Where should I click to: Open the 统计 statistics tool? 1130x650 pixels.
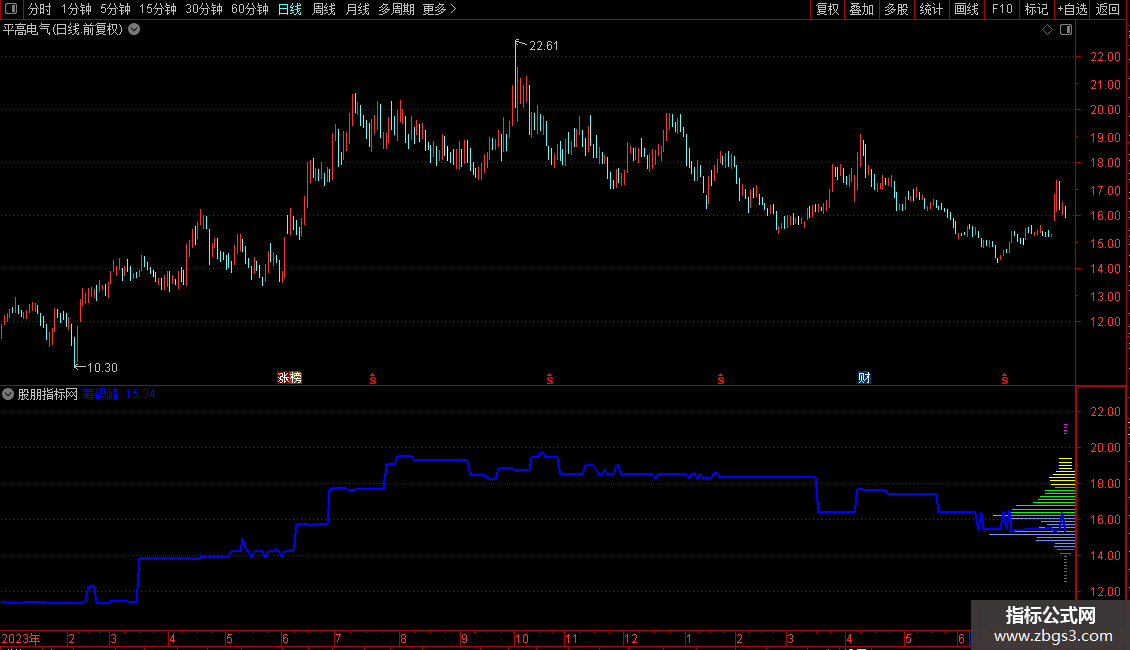pos(931,9)
